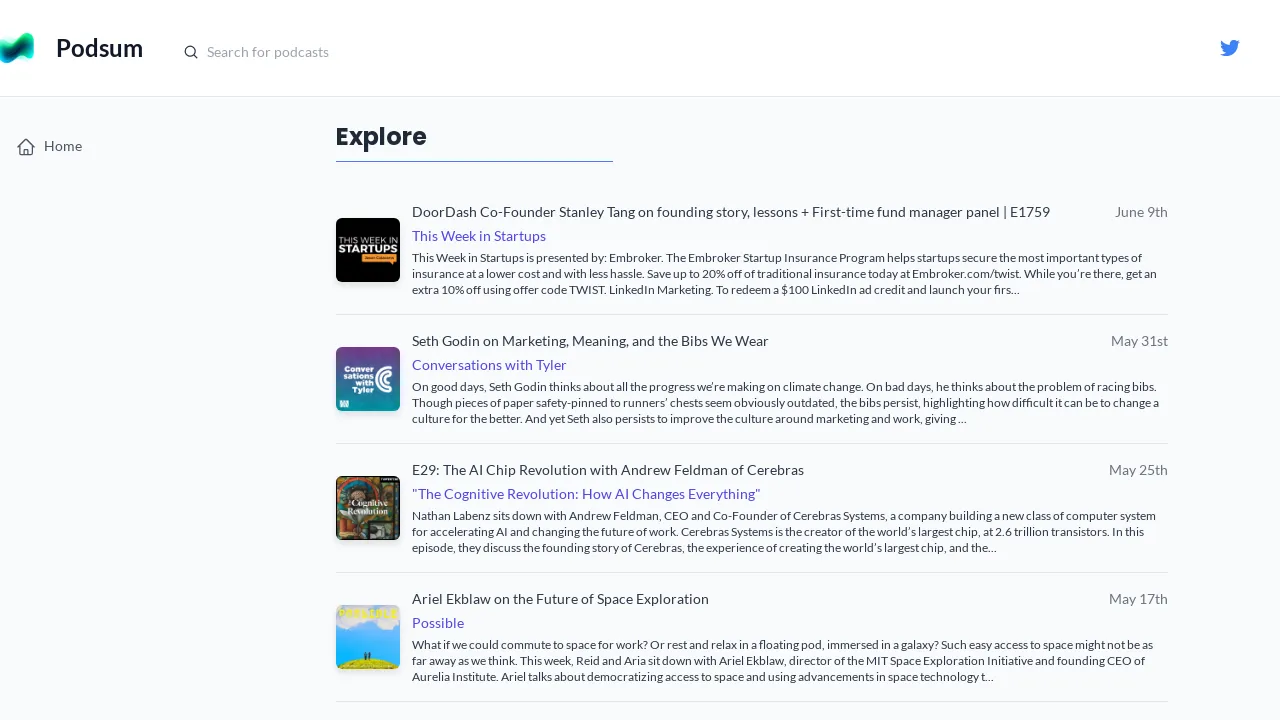Click the June 9th date
The image size is (1280, 720).
[x=1141, y=212]
